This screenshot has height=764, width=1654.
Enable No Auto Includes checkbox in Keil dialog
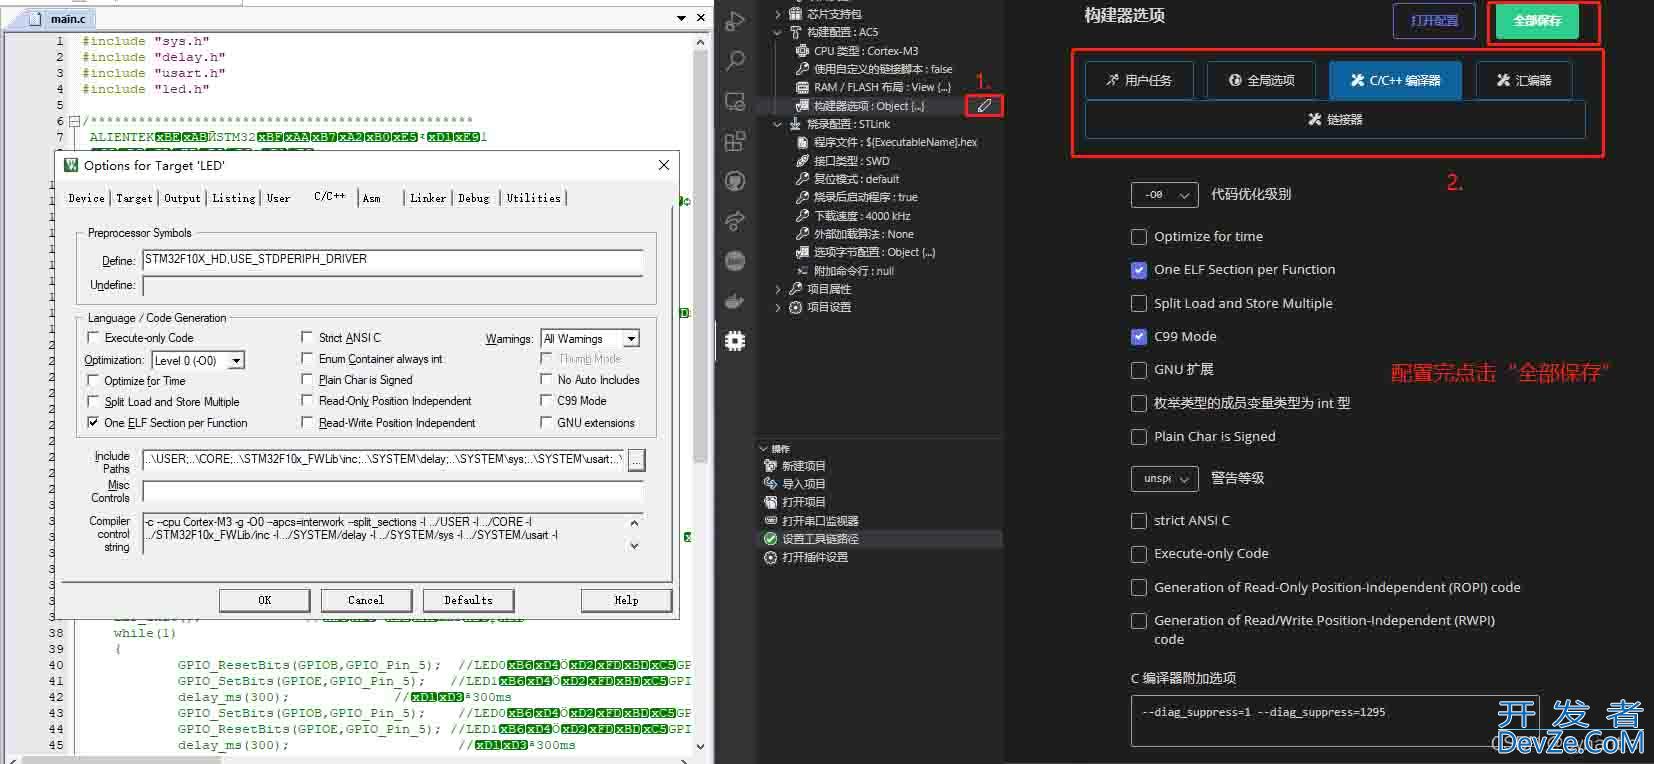click(546, 379)
